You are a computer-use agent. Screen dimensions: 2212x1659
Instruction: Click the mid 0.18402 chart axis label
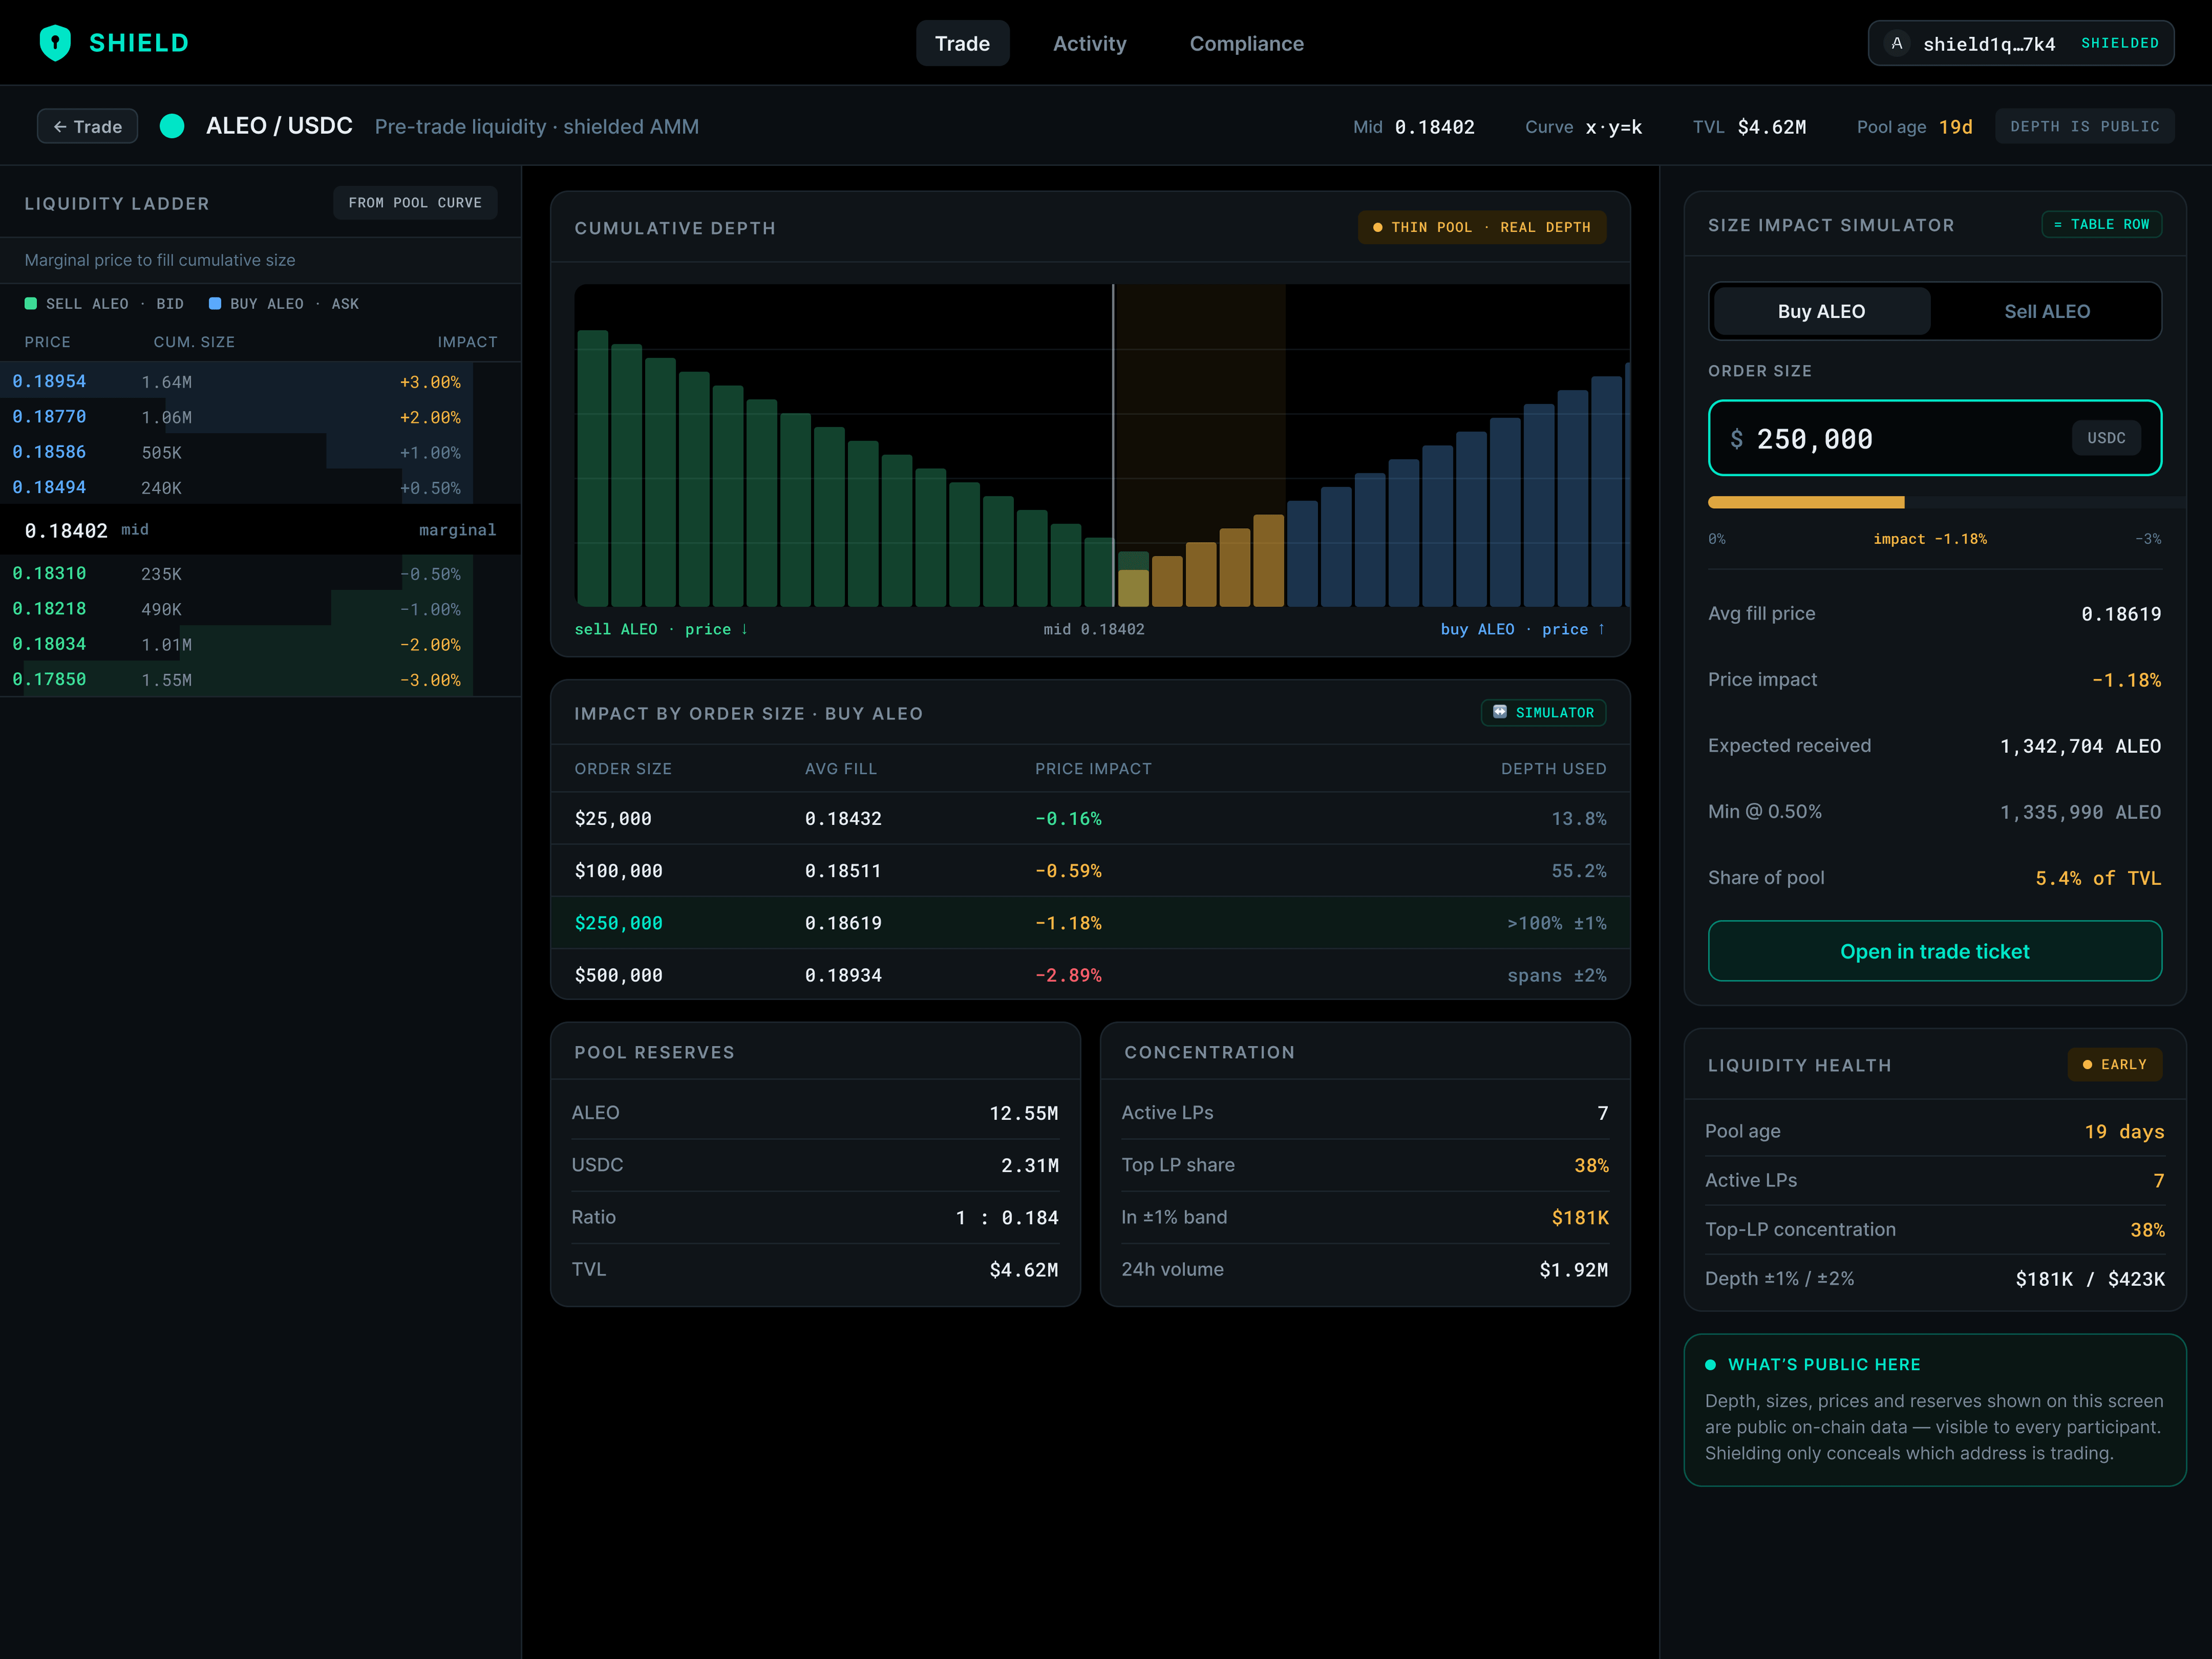(x=1093, y=629)
